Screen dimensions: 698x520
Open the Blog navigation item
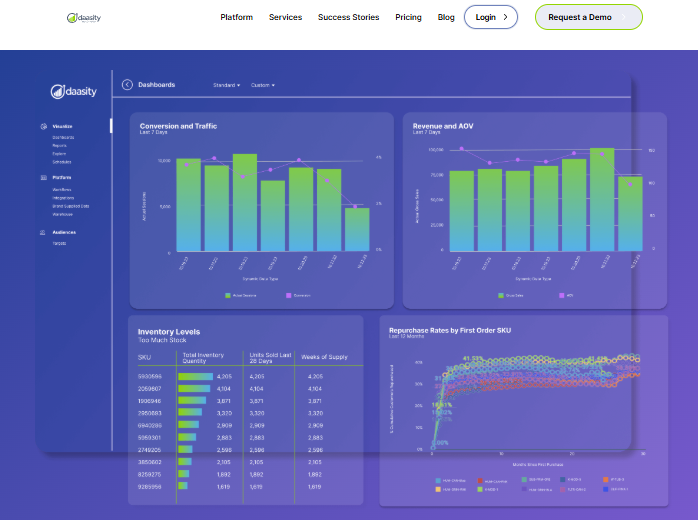coord(446,17)
